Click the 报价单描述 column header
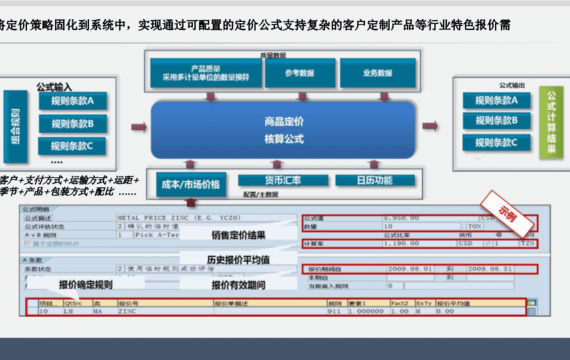 click(270, 303)
